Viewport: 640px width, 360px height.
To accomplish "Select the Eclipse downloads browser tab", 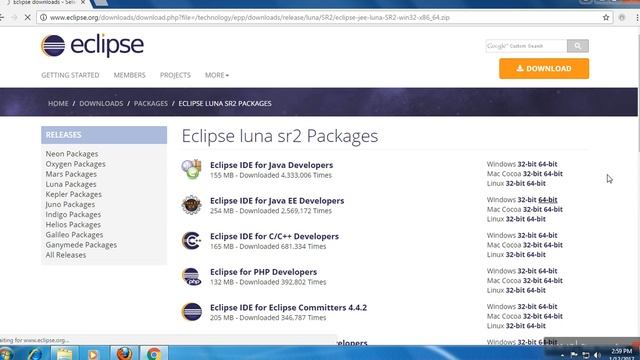I will pos(45,3).
